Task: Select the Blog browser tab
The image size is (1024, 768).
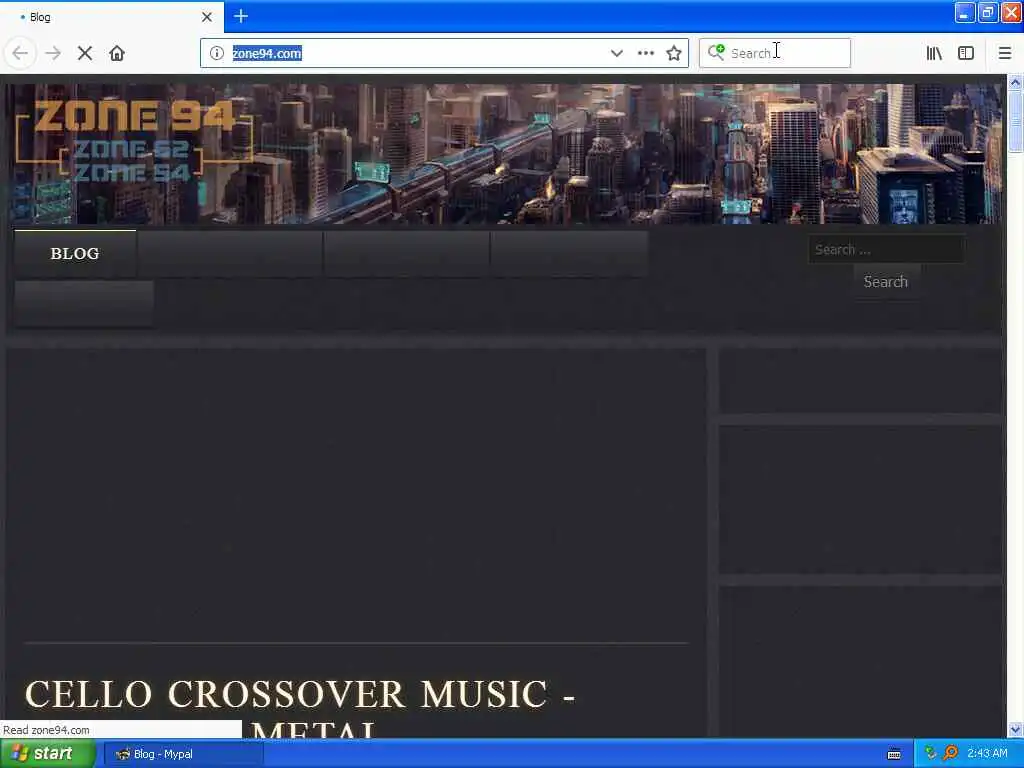Action: pos(112,17)
